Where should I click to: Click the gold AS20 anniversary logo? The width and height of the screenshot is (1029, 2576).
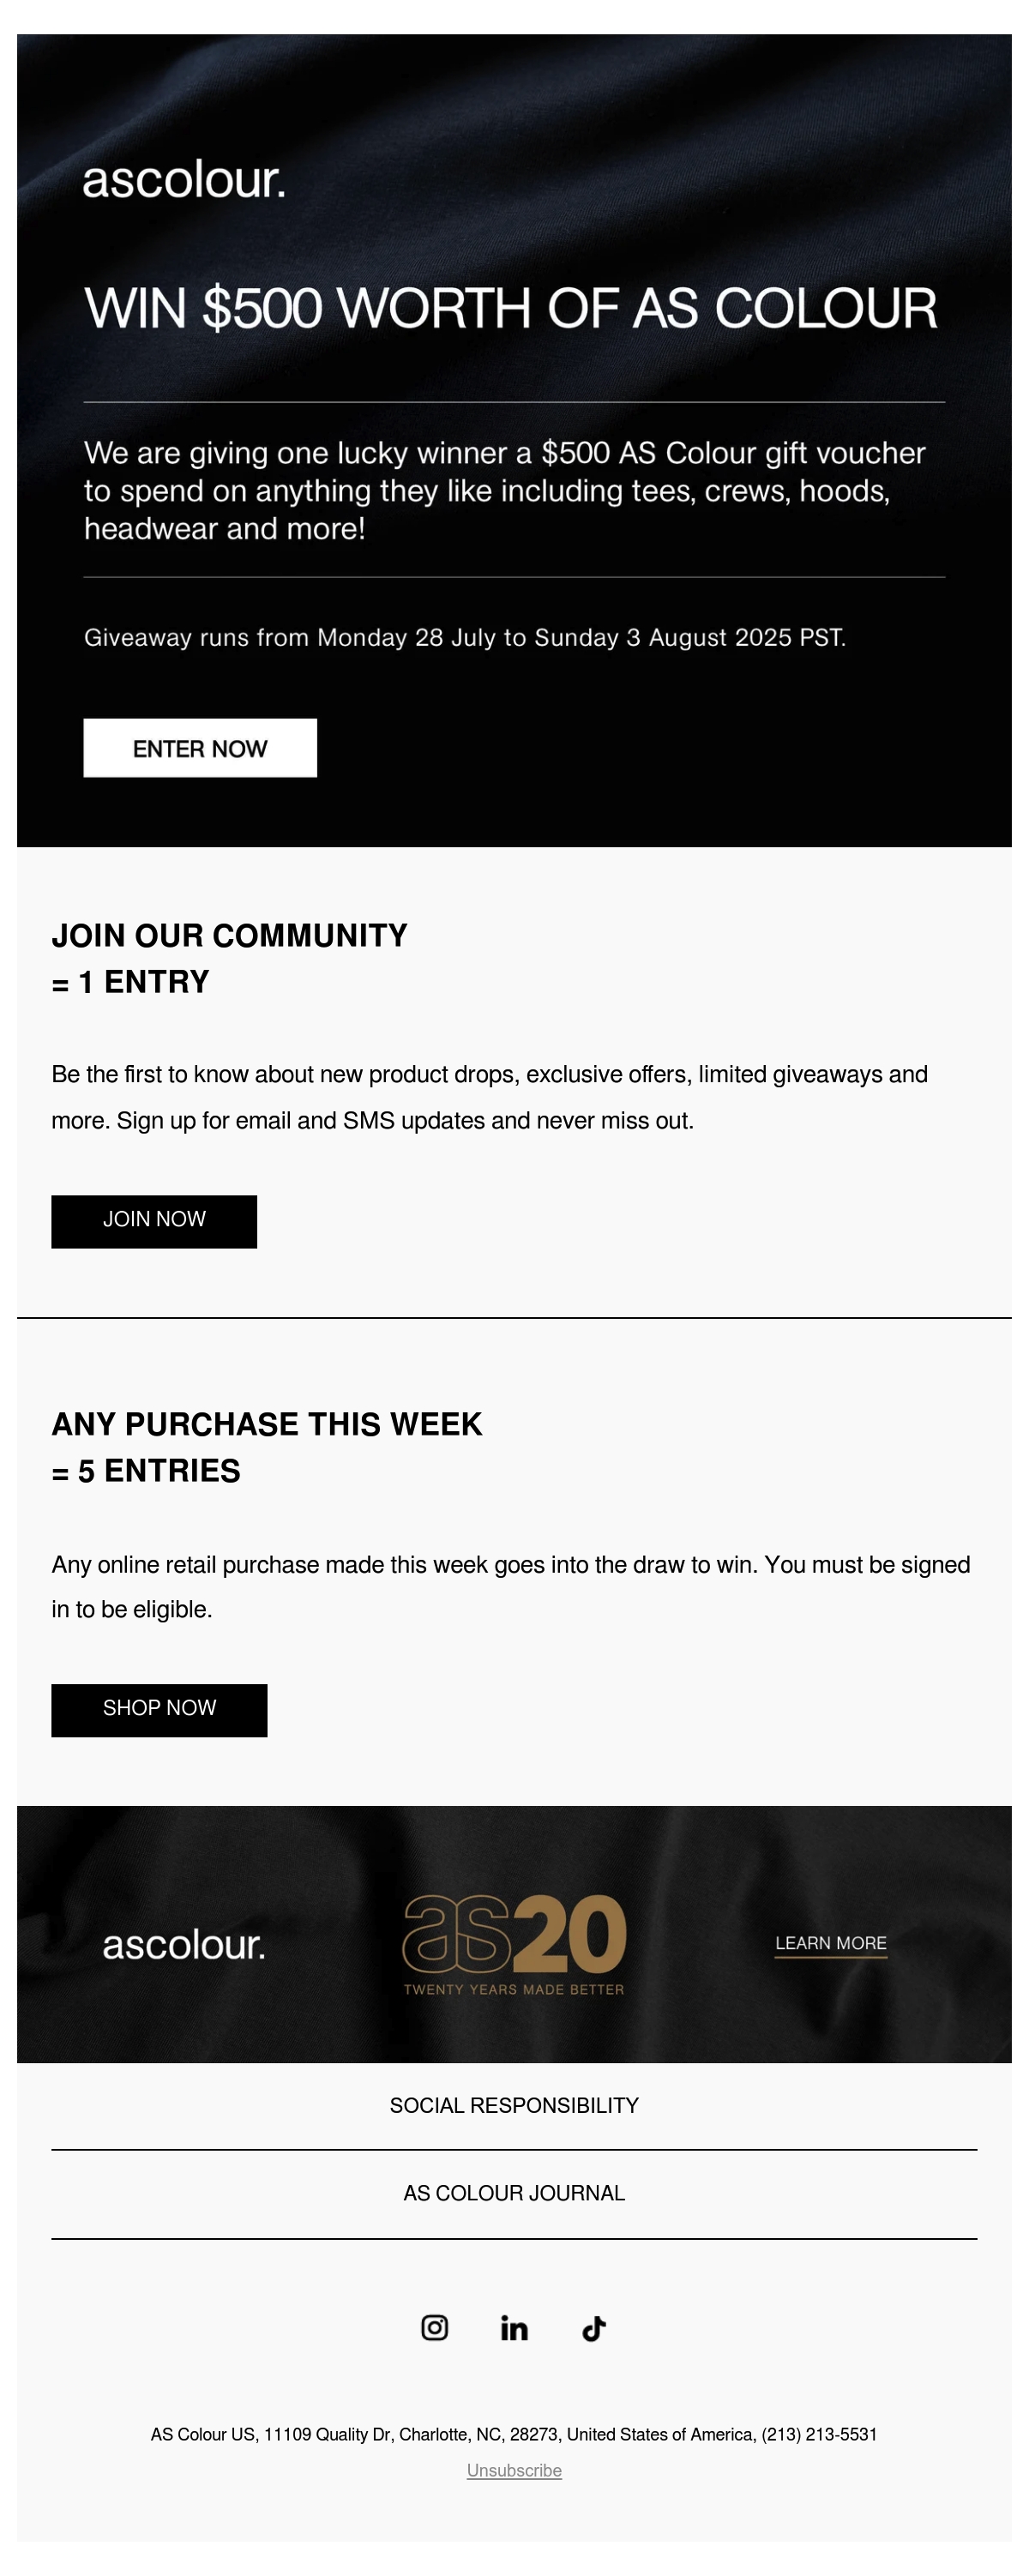pyautogui.click(x=514, y=1933)
